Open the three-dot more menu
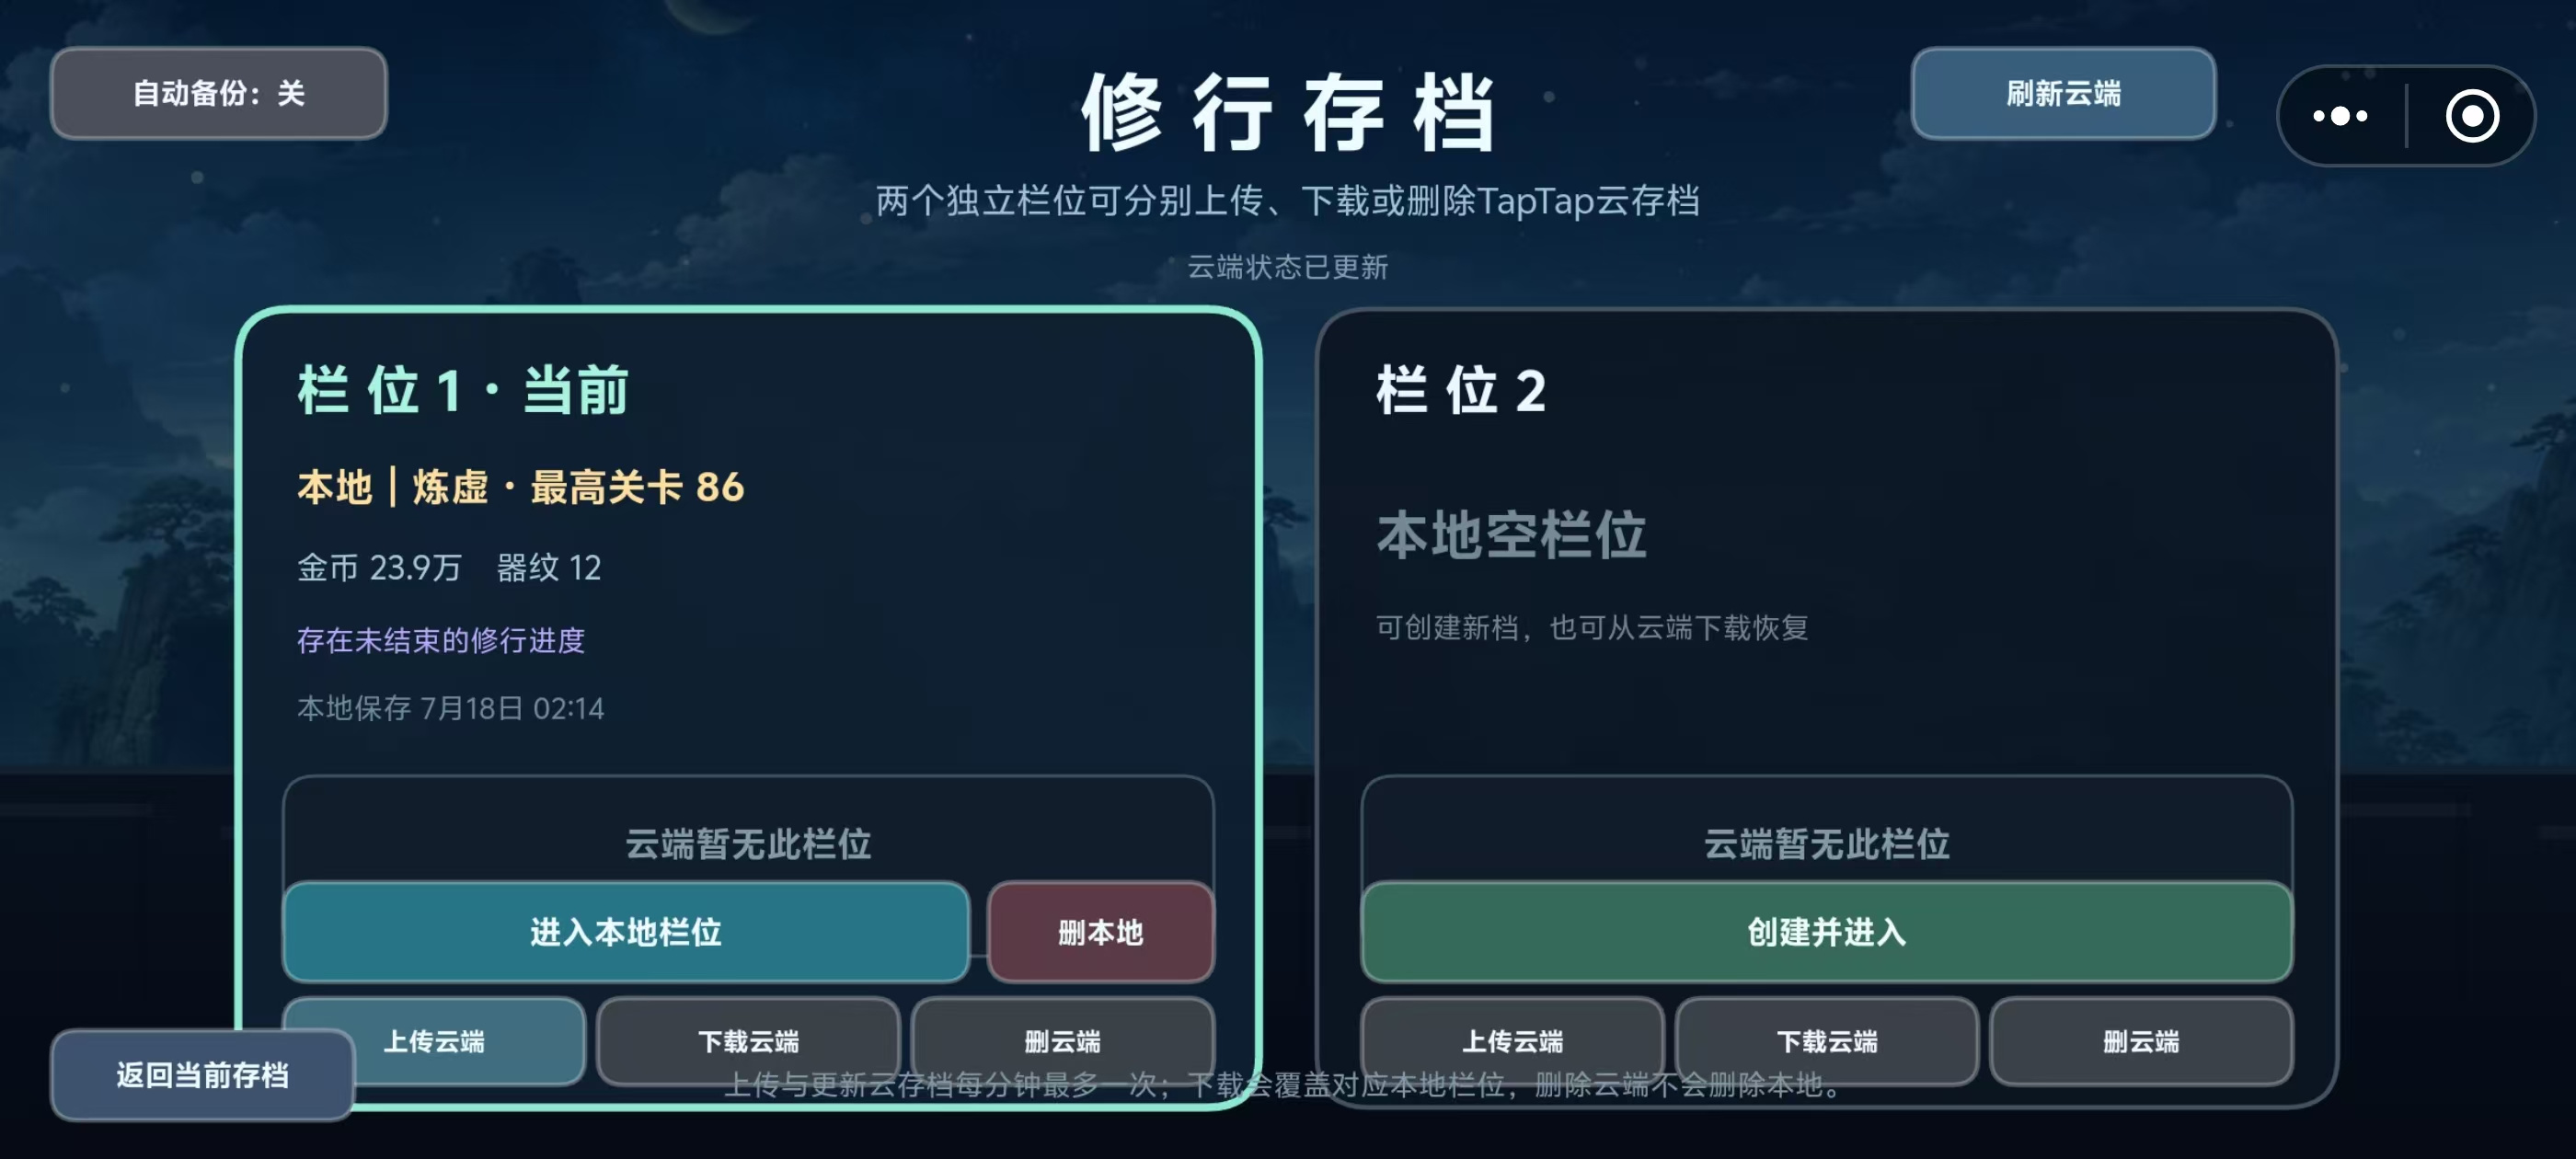The image size is (2576, 1159). click(x=2340, y=116)
